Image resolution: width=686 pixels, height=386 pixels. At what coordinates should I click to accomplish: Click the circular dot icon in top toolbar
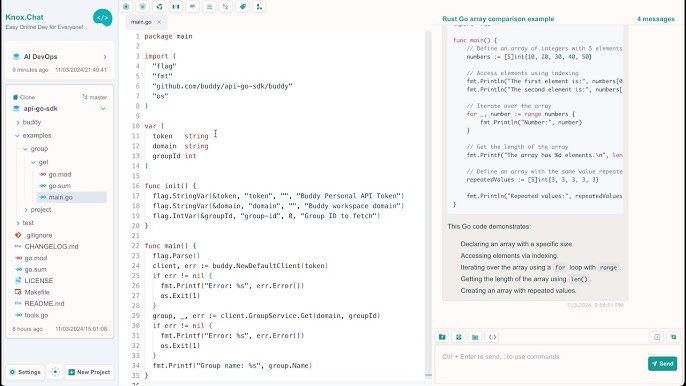(x=126, y=7)
